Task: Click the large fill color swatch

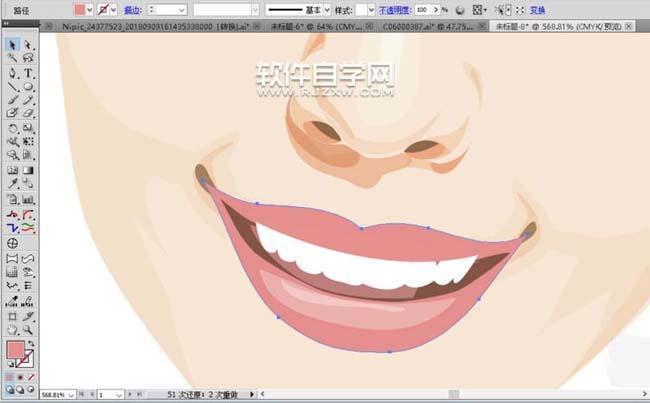Action: pos(15,350)
